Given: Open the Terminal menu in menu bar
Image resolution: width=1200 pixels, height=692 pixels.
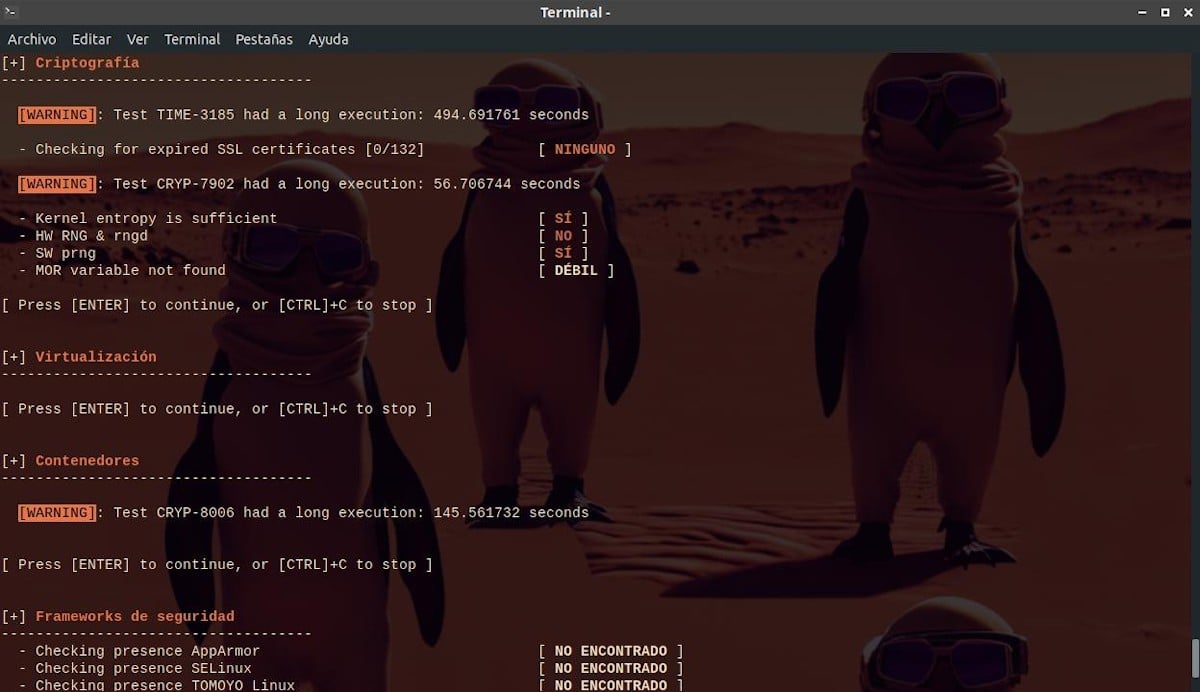Looking at the screenshot, I should coord(192,39).
